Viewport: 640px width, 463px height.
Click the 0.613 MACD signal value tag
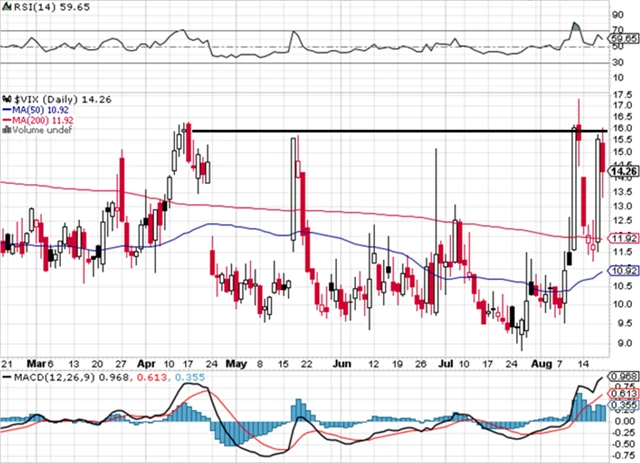[624, 391]
